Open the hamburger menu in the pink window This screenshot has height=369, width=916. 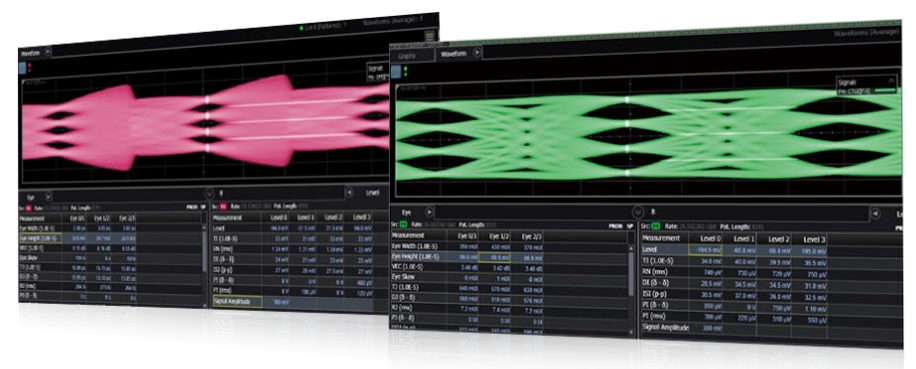429,36
